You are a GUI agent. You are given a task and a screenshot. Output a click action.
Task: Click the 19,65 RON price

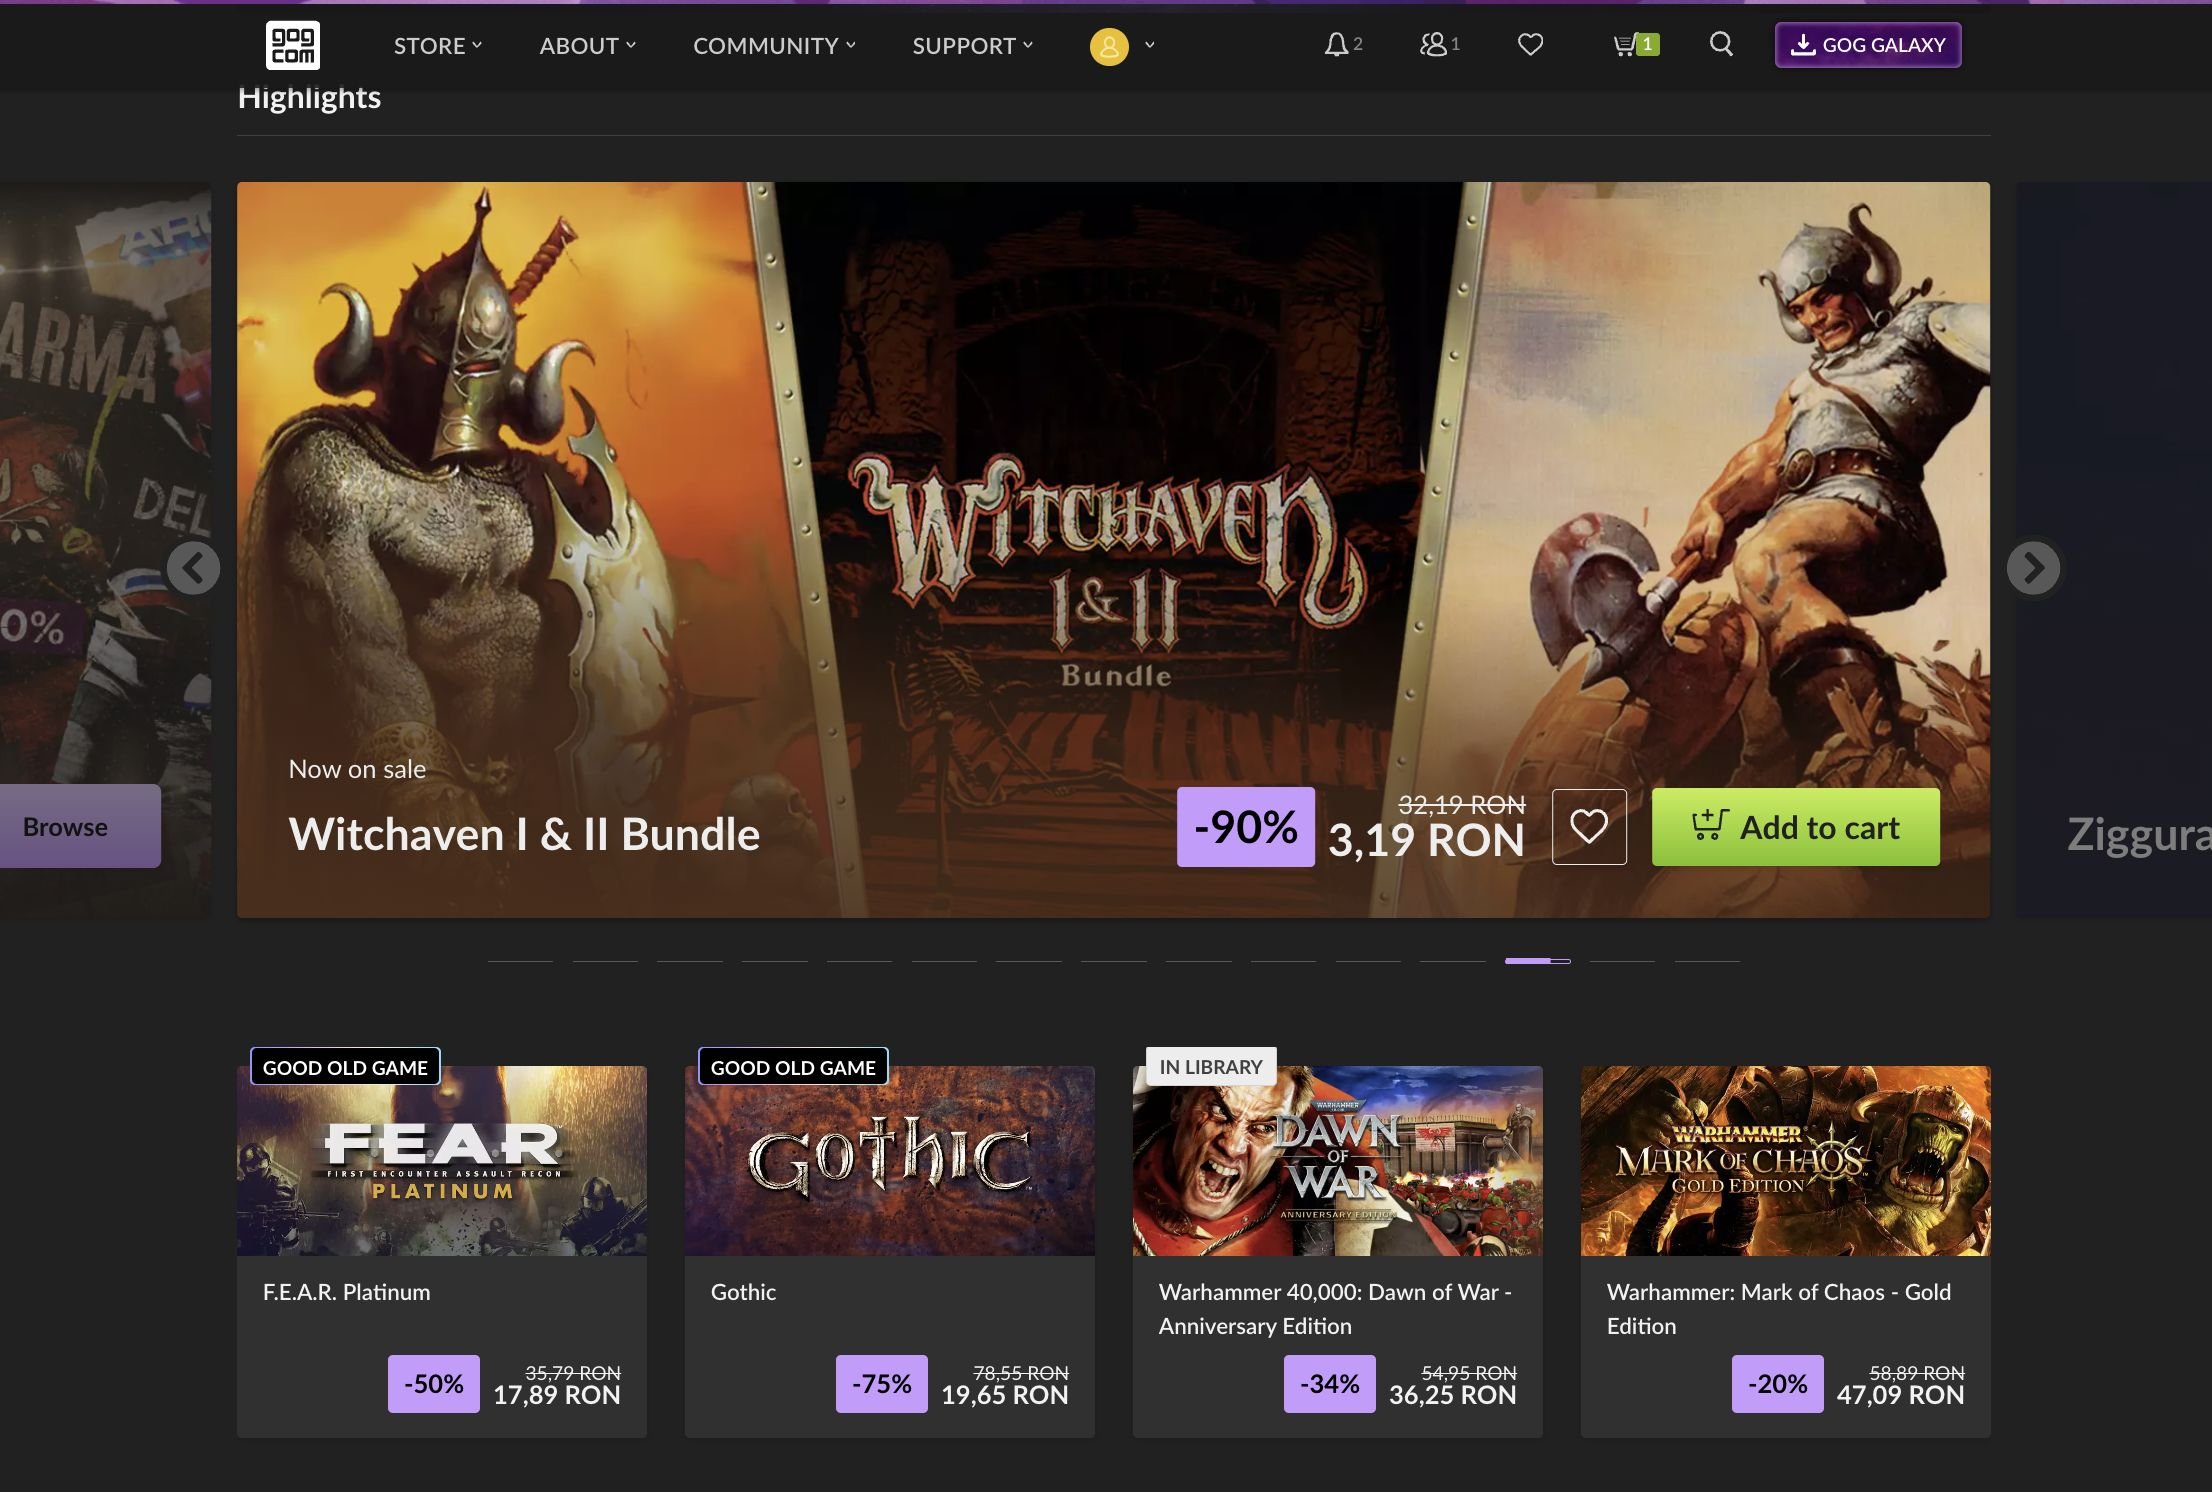(x=1005, y=1395)
